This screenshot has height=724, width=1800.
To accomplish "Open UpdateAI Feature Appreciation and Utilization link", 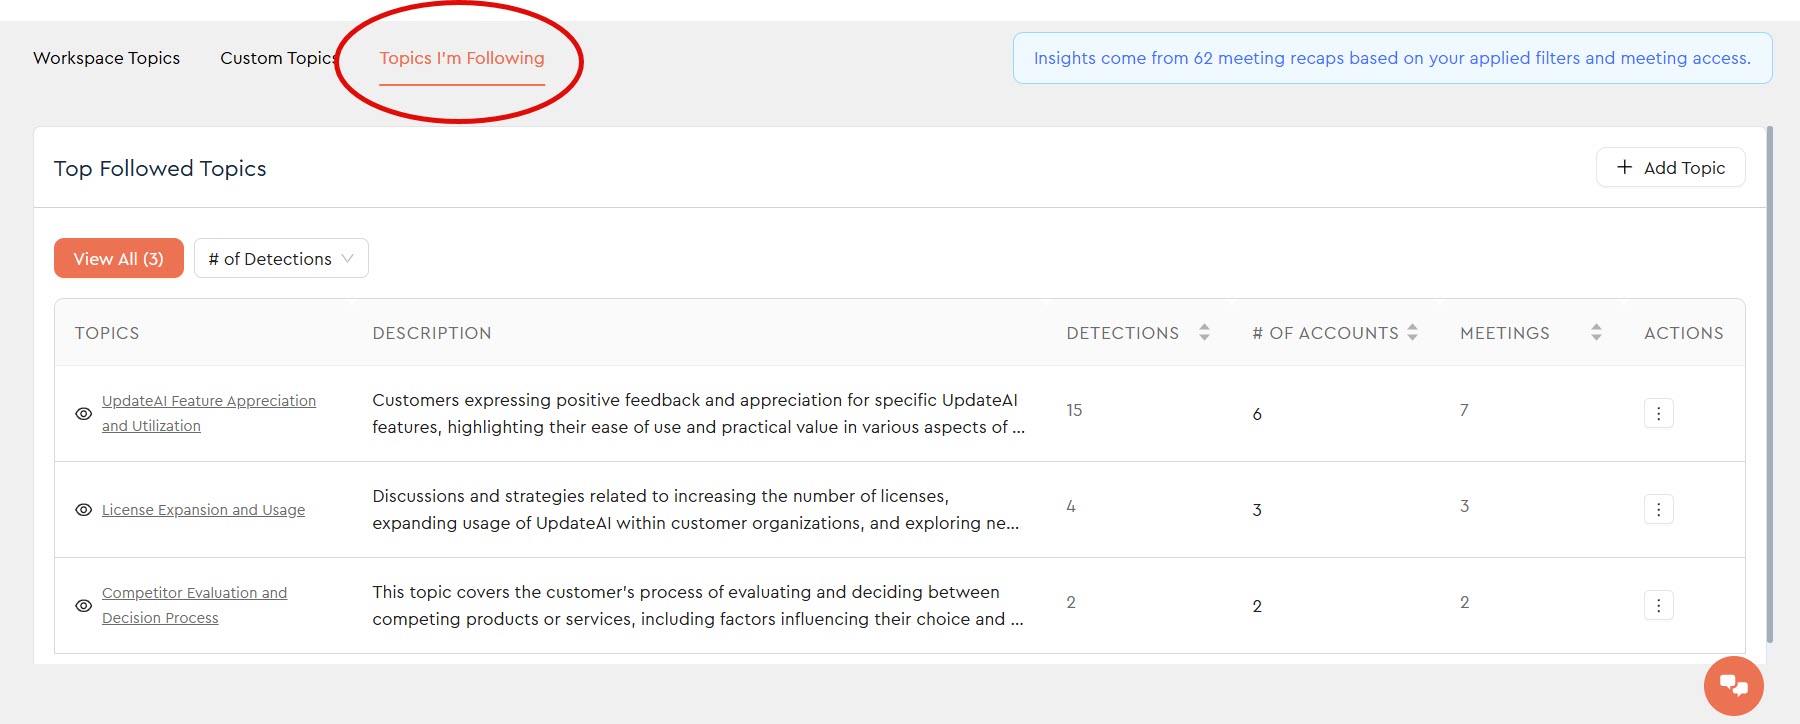I will pyautogui.click(x=209, y=413).
